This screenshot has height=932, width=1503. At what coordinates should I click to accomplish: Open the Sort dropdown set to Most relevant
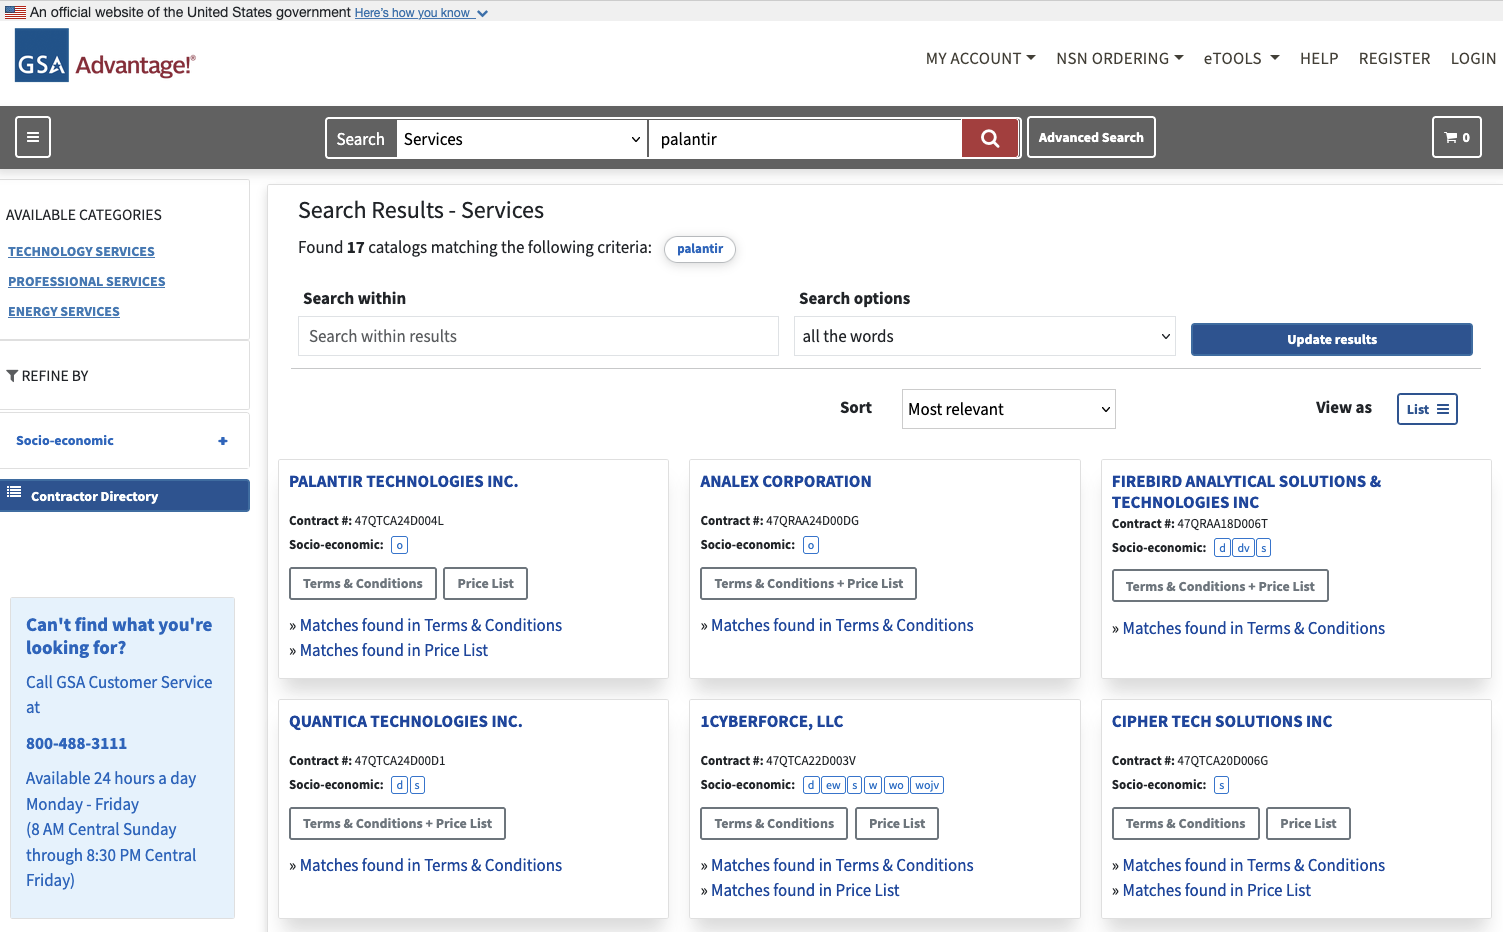[x=1007, y=408]
